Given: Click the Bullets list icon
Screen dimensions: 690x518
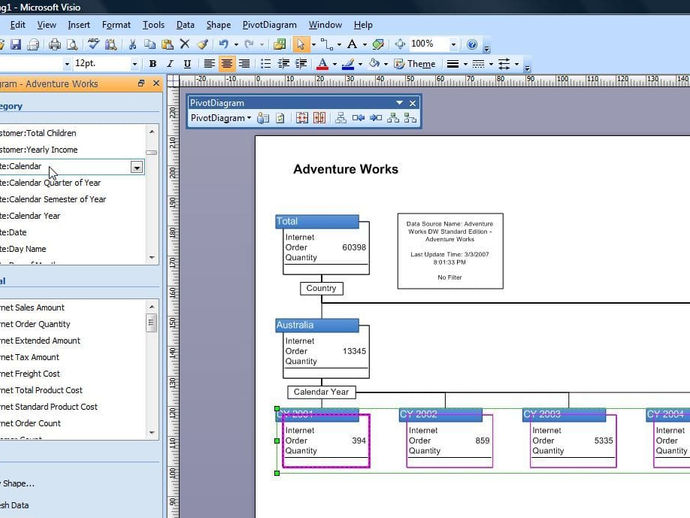Looking at the screenshot, I should pyautogui.click(x=266, y=64).
